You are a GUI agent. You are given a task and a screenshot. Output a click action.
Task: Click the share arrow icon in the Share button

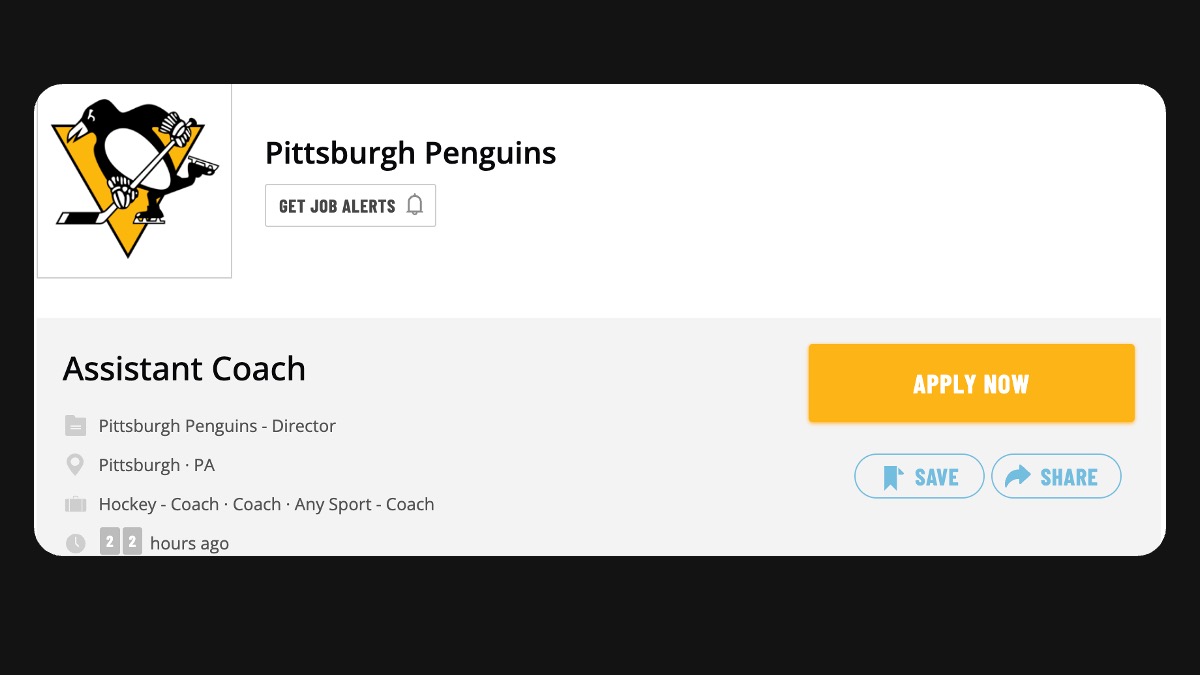pos(1018,476)
